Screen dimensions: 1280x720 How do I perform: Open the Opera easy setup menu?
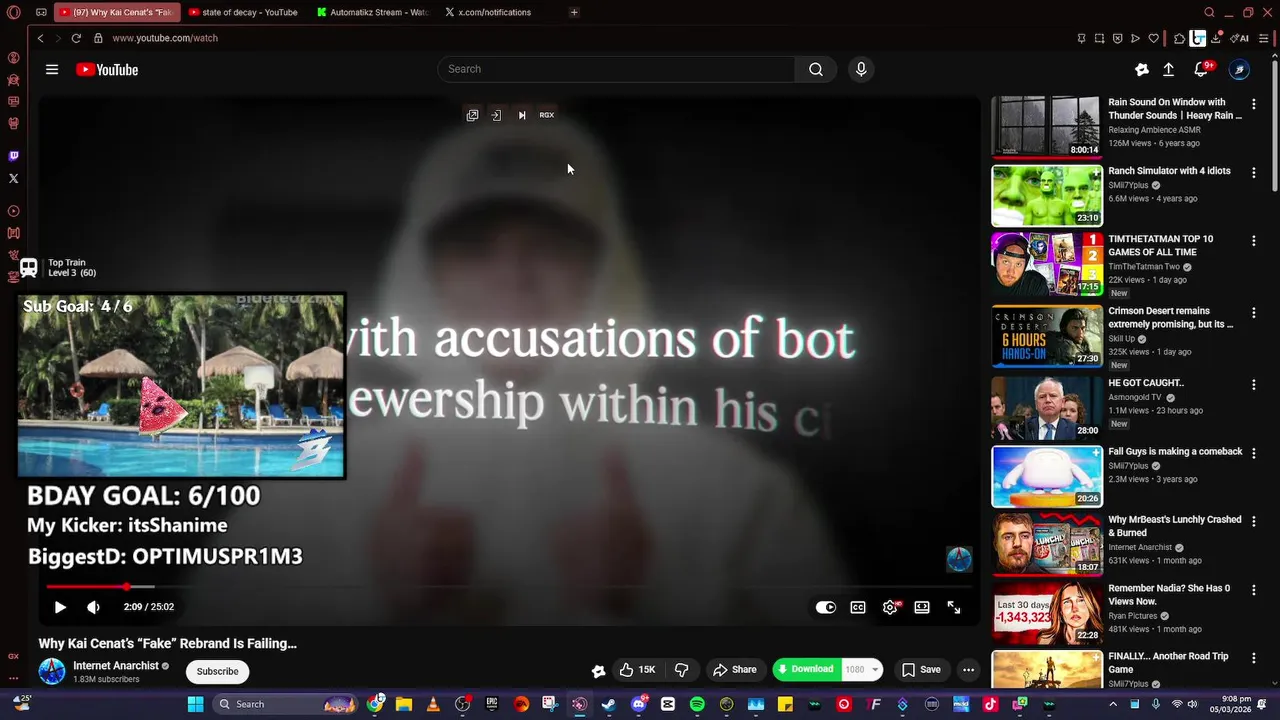1264,39
